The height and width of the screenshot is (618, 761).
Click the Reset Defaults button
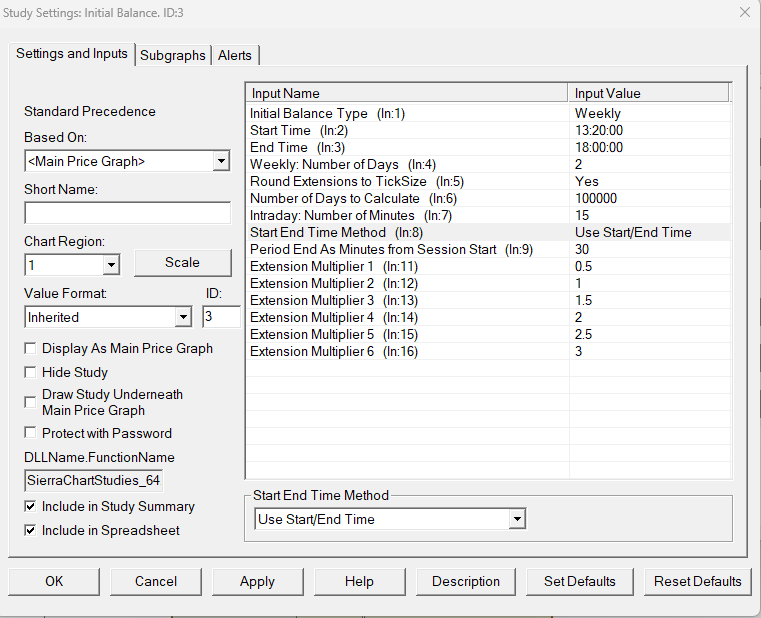coord(697,581)
